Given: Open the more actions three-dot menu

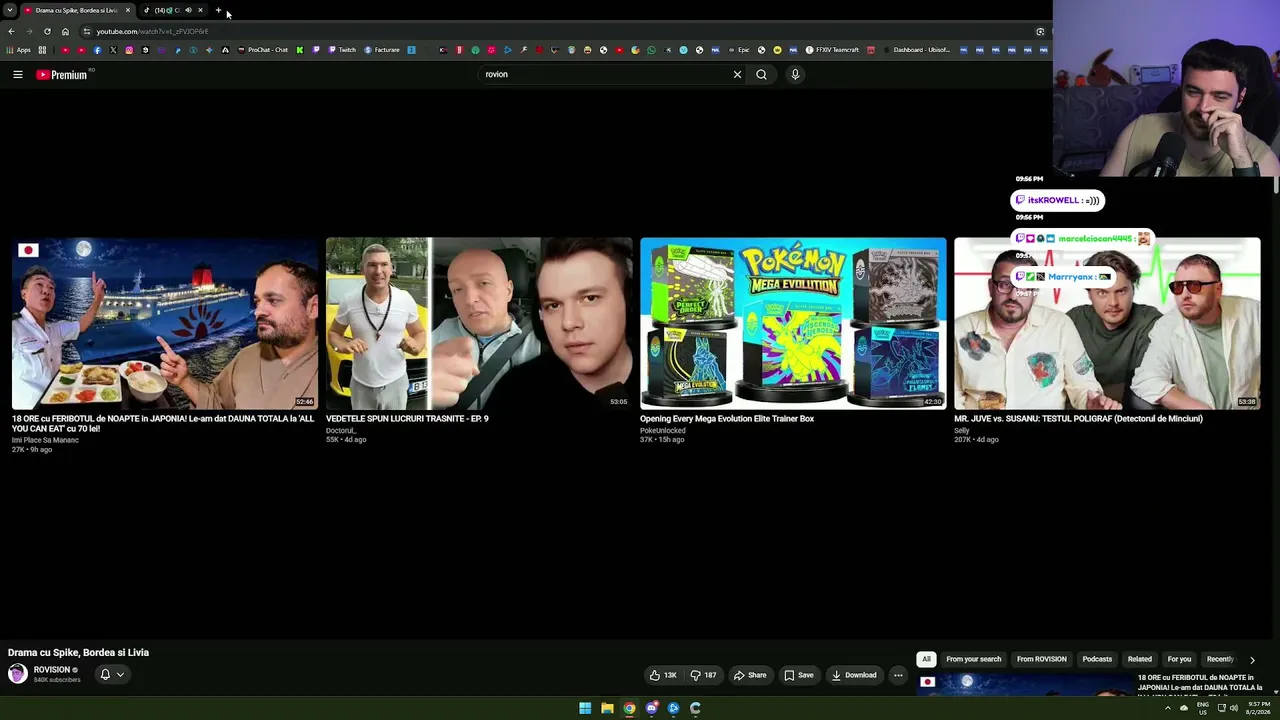Looking at the screenshot, I should click(898, 675).
